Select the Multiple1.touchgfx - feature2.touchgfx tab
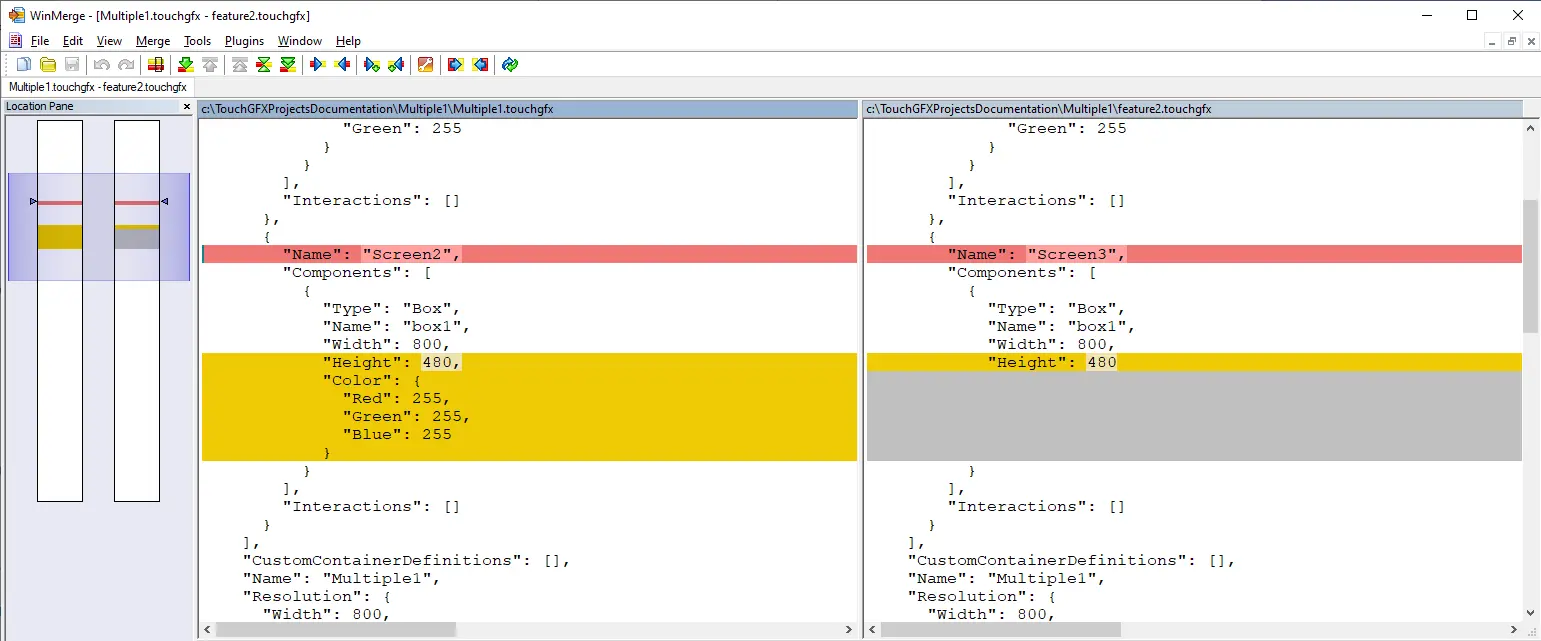The width and height of the screenshot is (1541, 641). pos(97,87)
